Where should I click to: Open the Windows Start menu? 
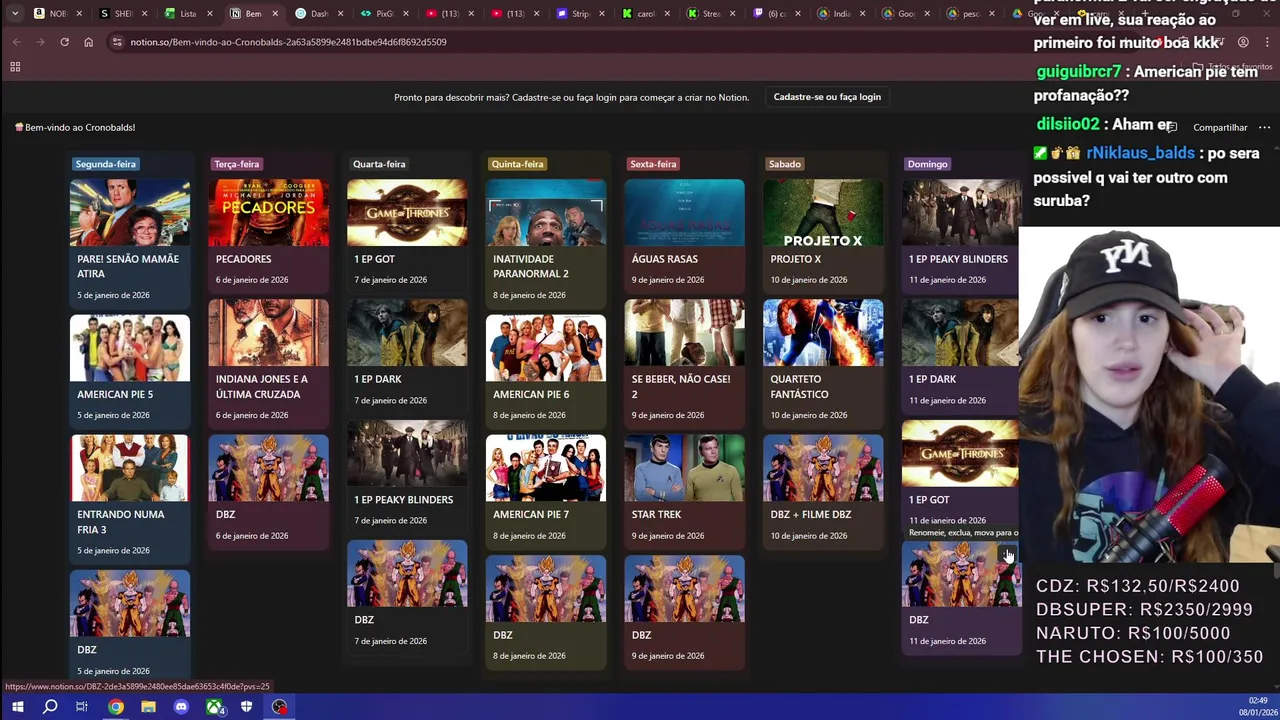(x=17, y=707)
